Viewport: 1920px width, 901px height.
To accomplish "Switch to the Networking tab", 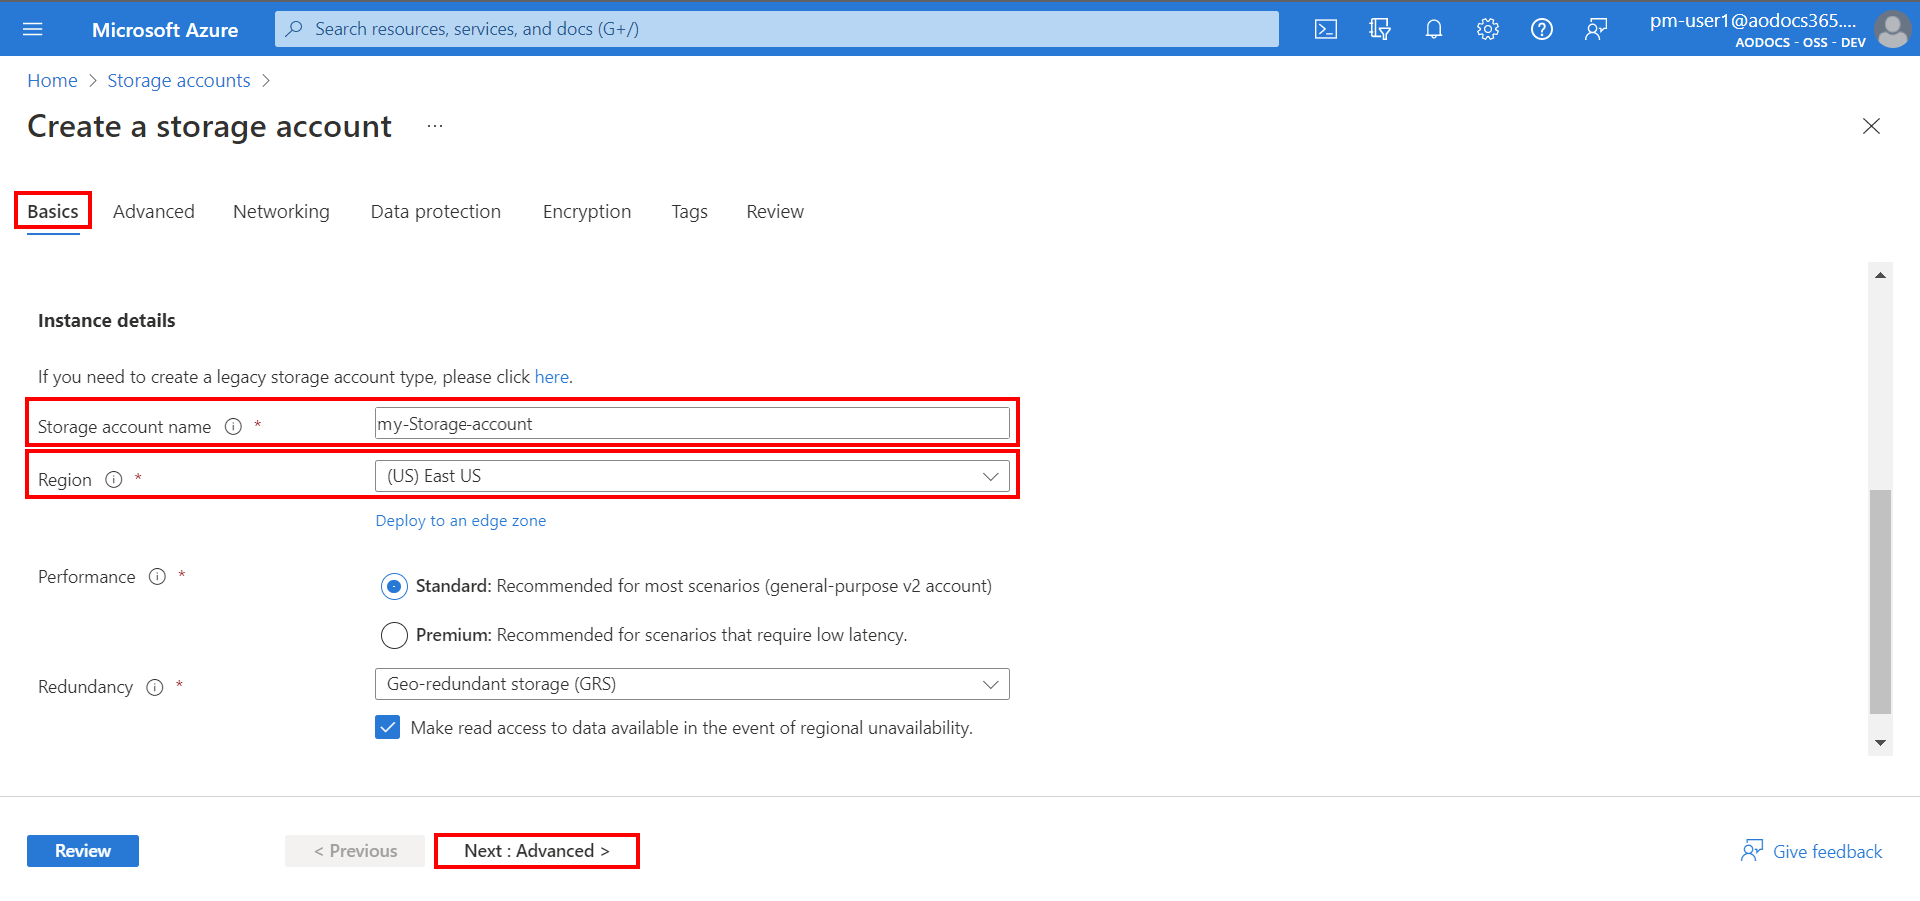I will (x=281, y=212).
